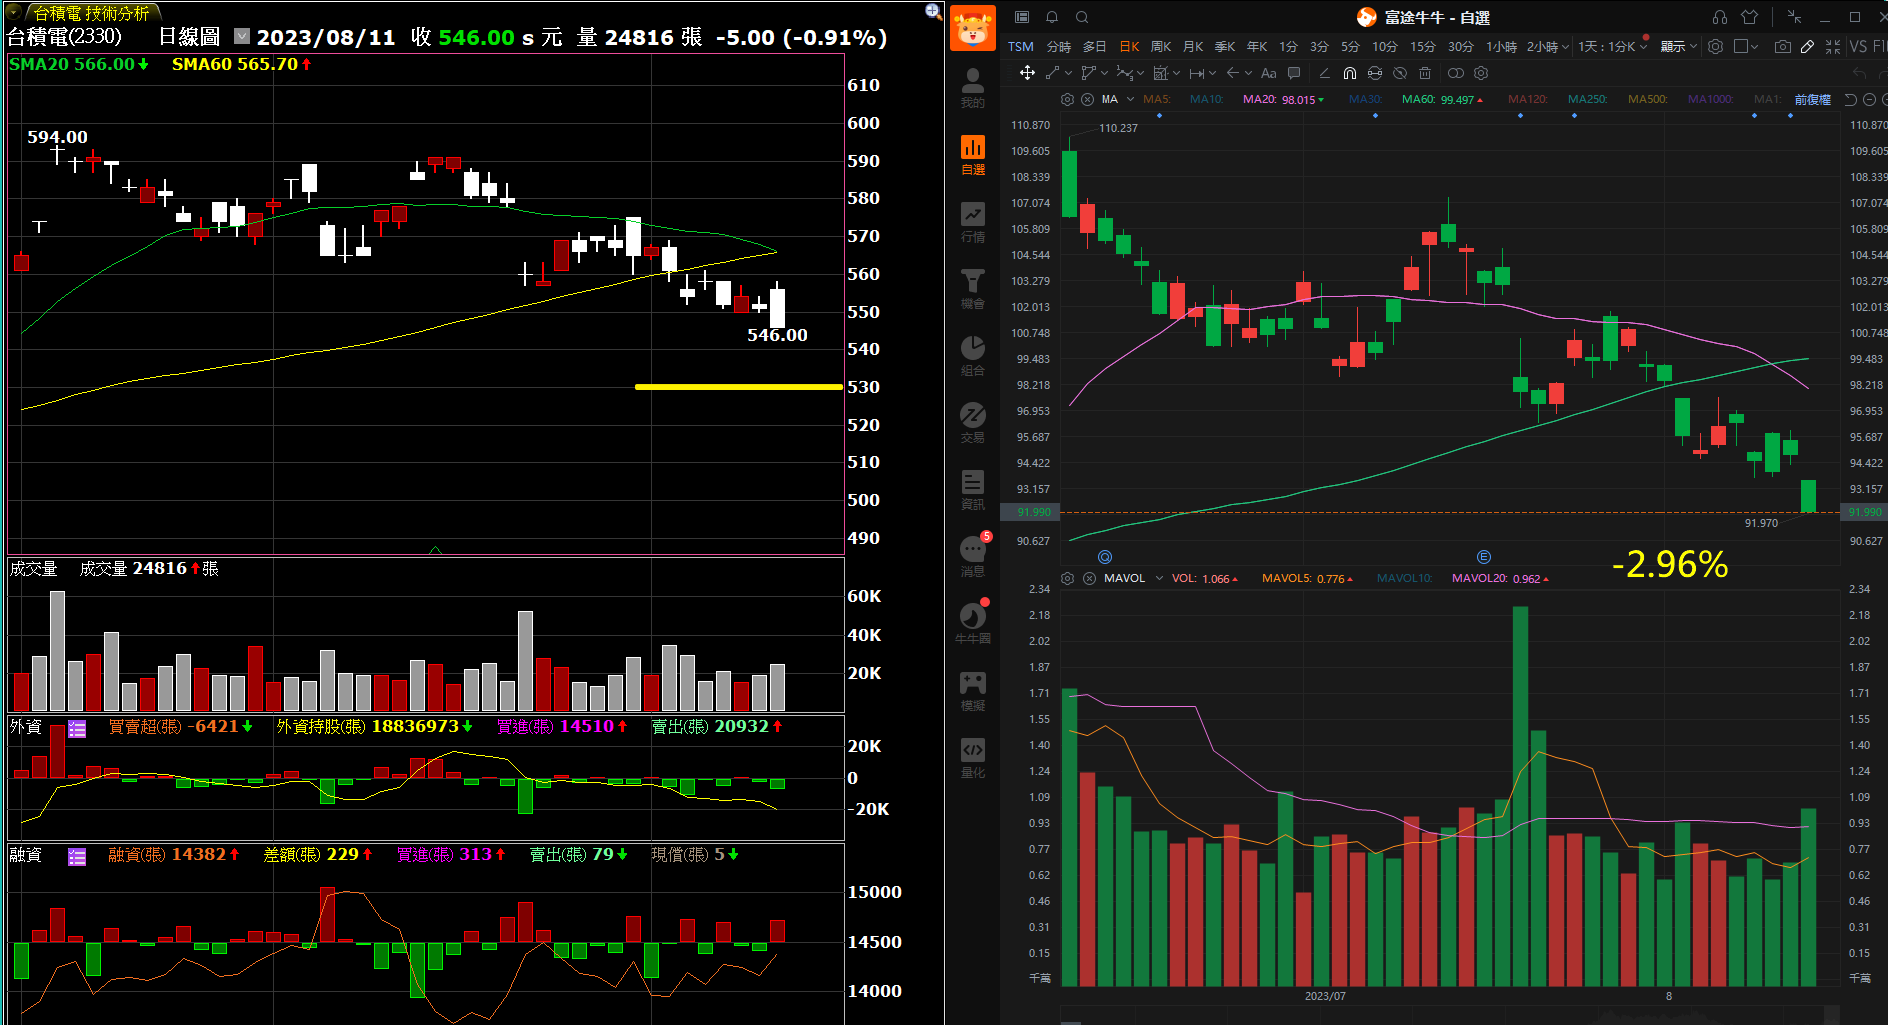Open the skin theme shirt icon

tap(1749, 17)
